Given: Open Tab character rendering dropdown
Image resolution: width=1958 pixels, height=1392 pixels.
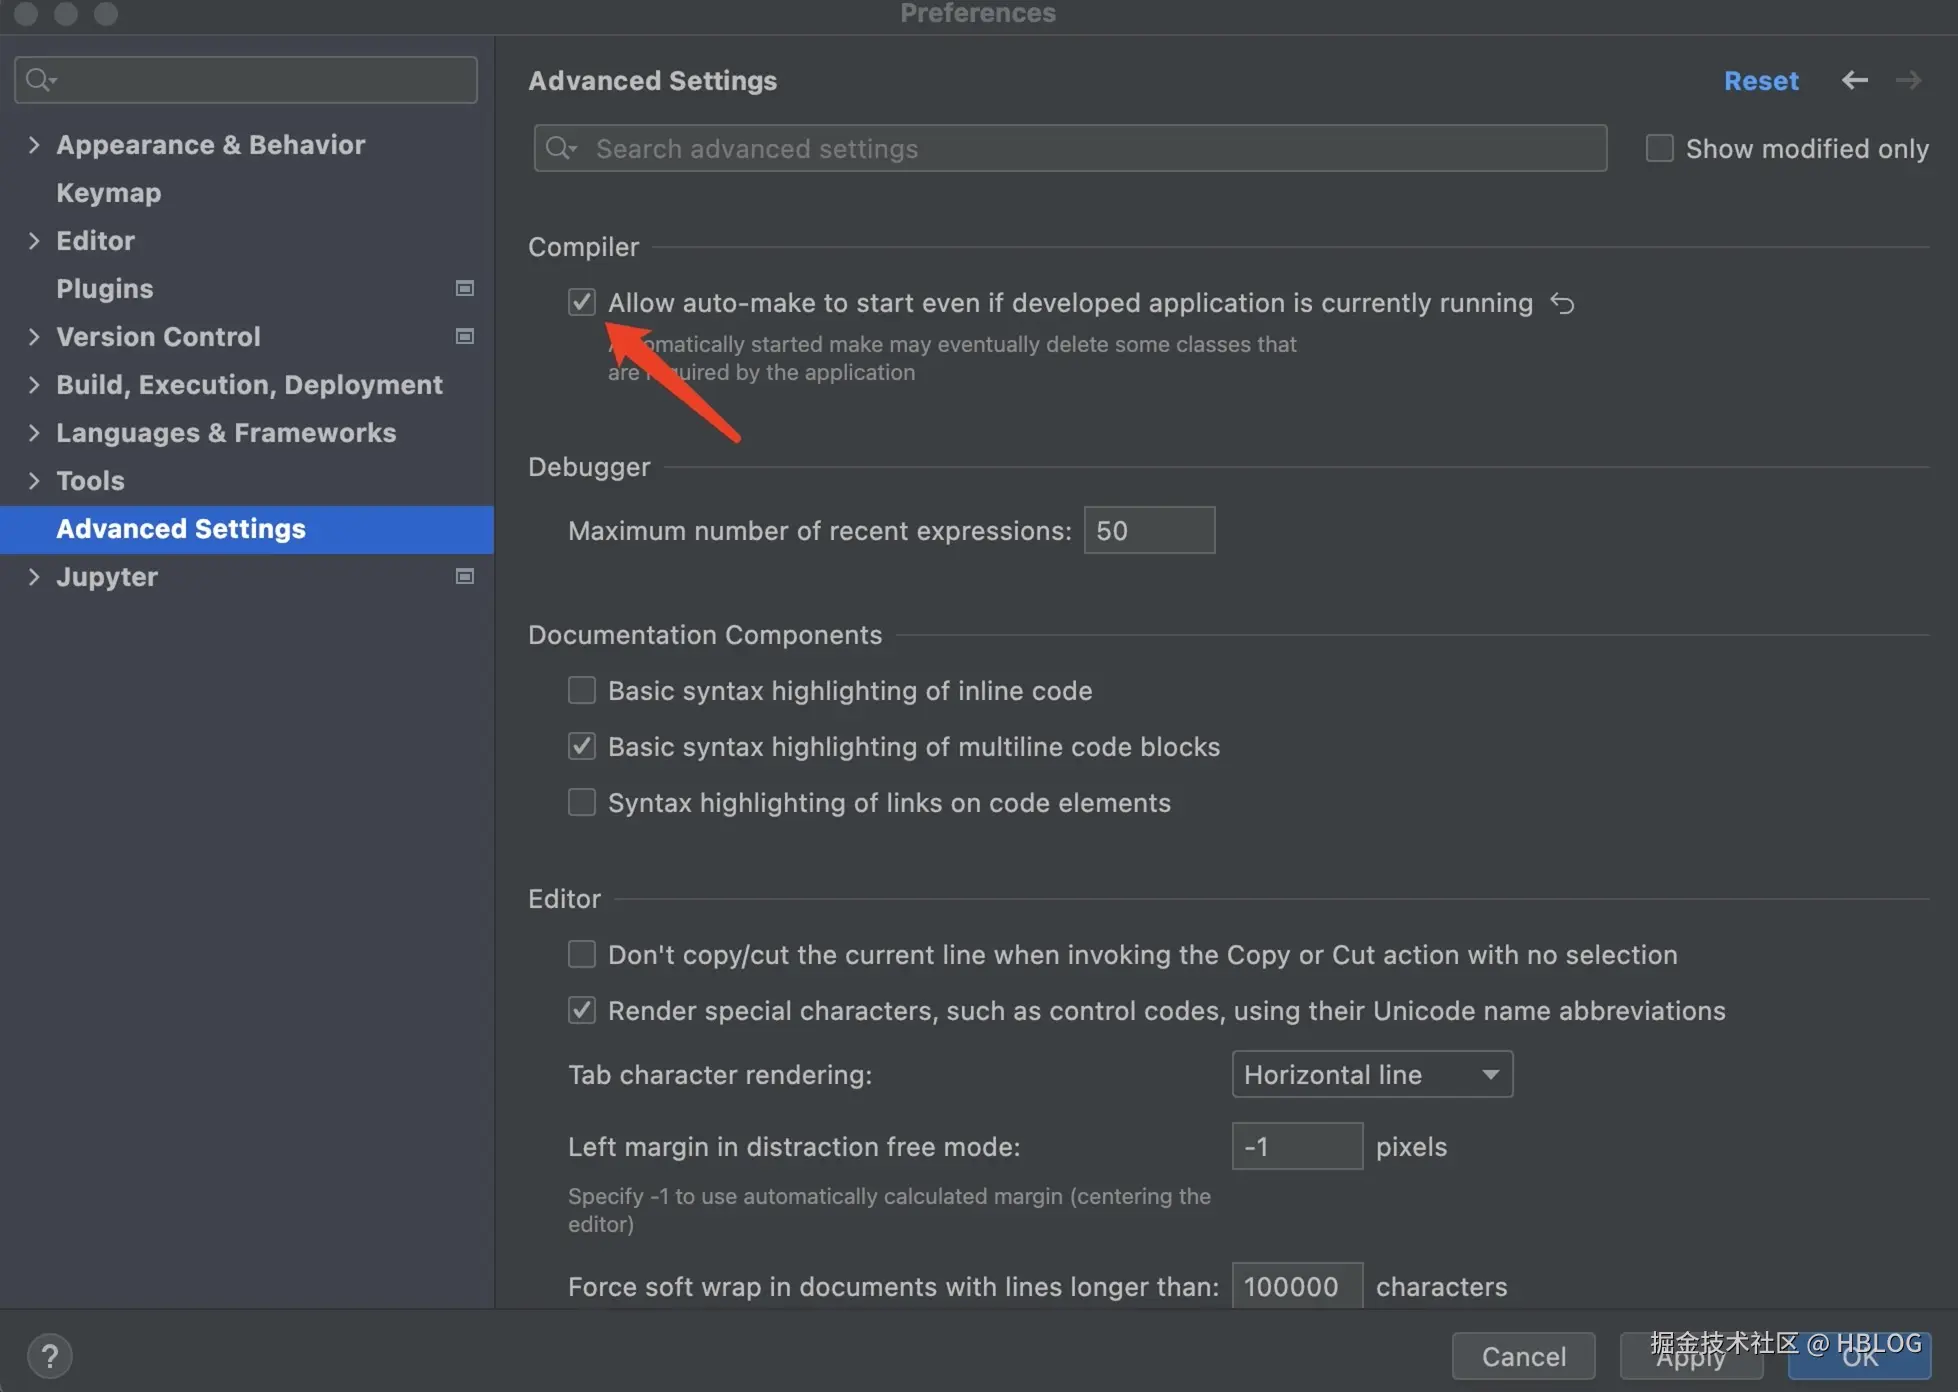Looking at the screenshot, I should pyautogui.click(x=1371, y=1074).
